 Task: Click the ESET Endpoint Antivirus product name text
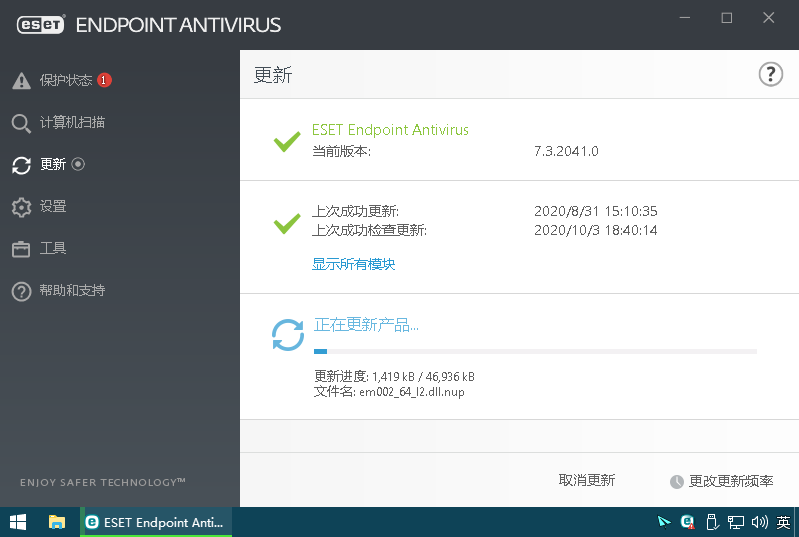coord(390,130)
